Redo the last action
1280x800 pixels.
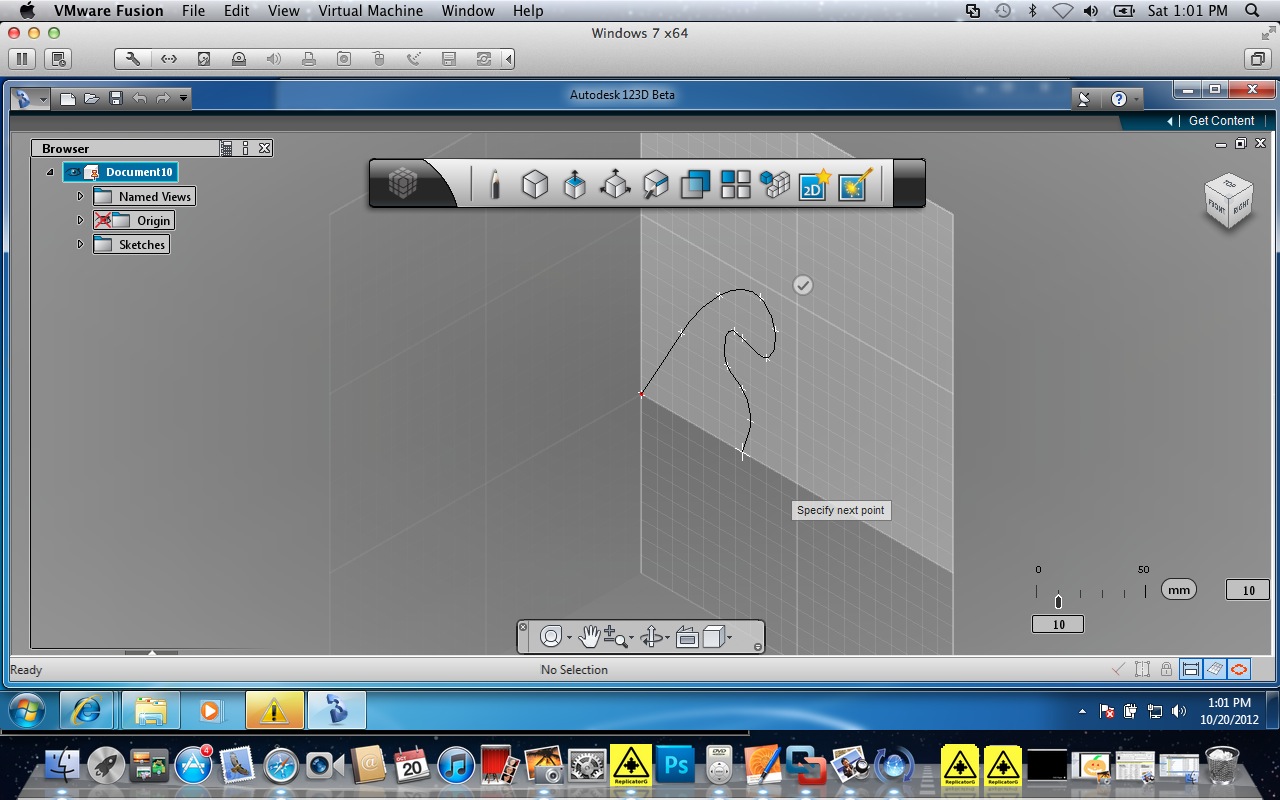163,98
